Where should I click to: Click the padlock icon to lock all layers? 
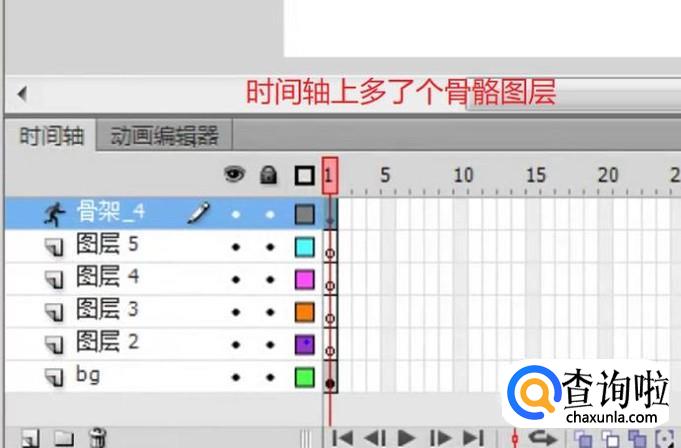[268, 176]
